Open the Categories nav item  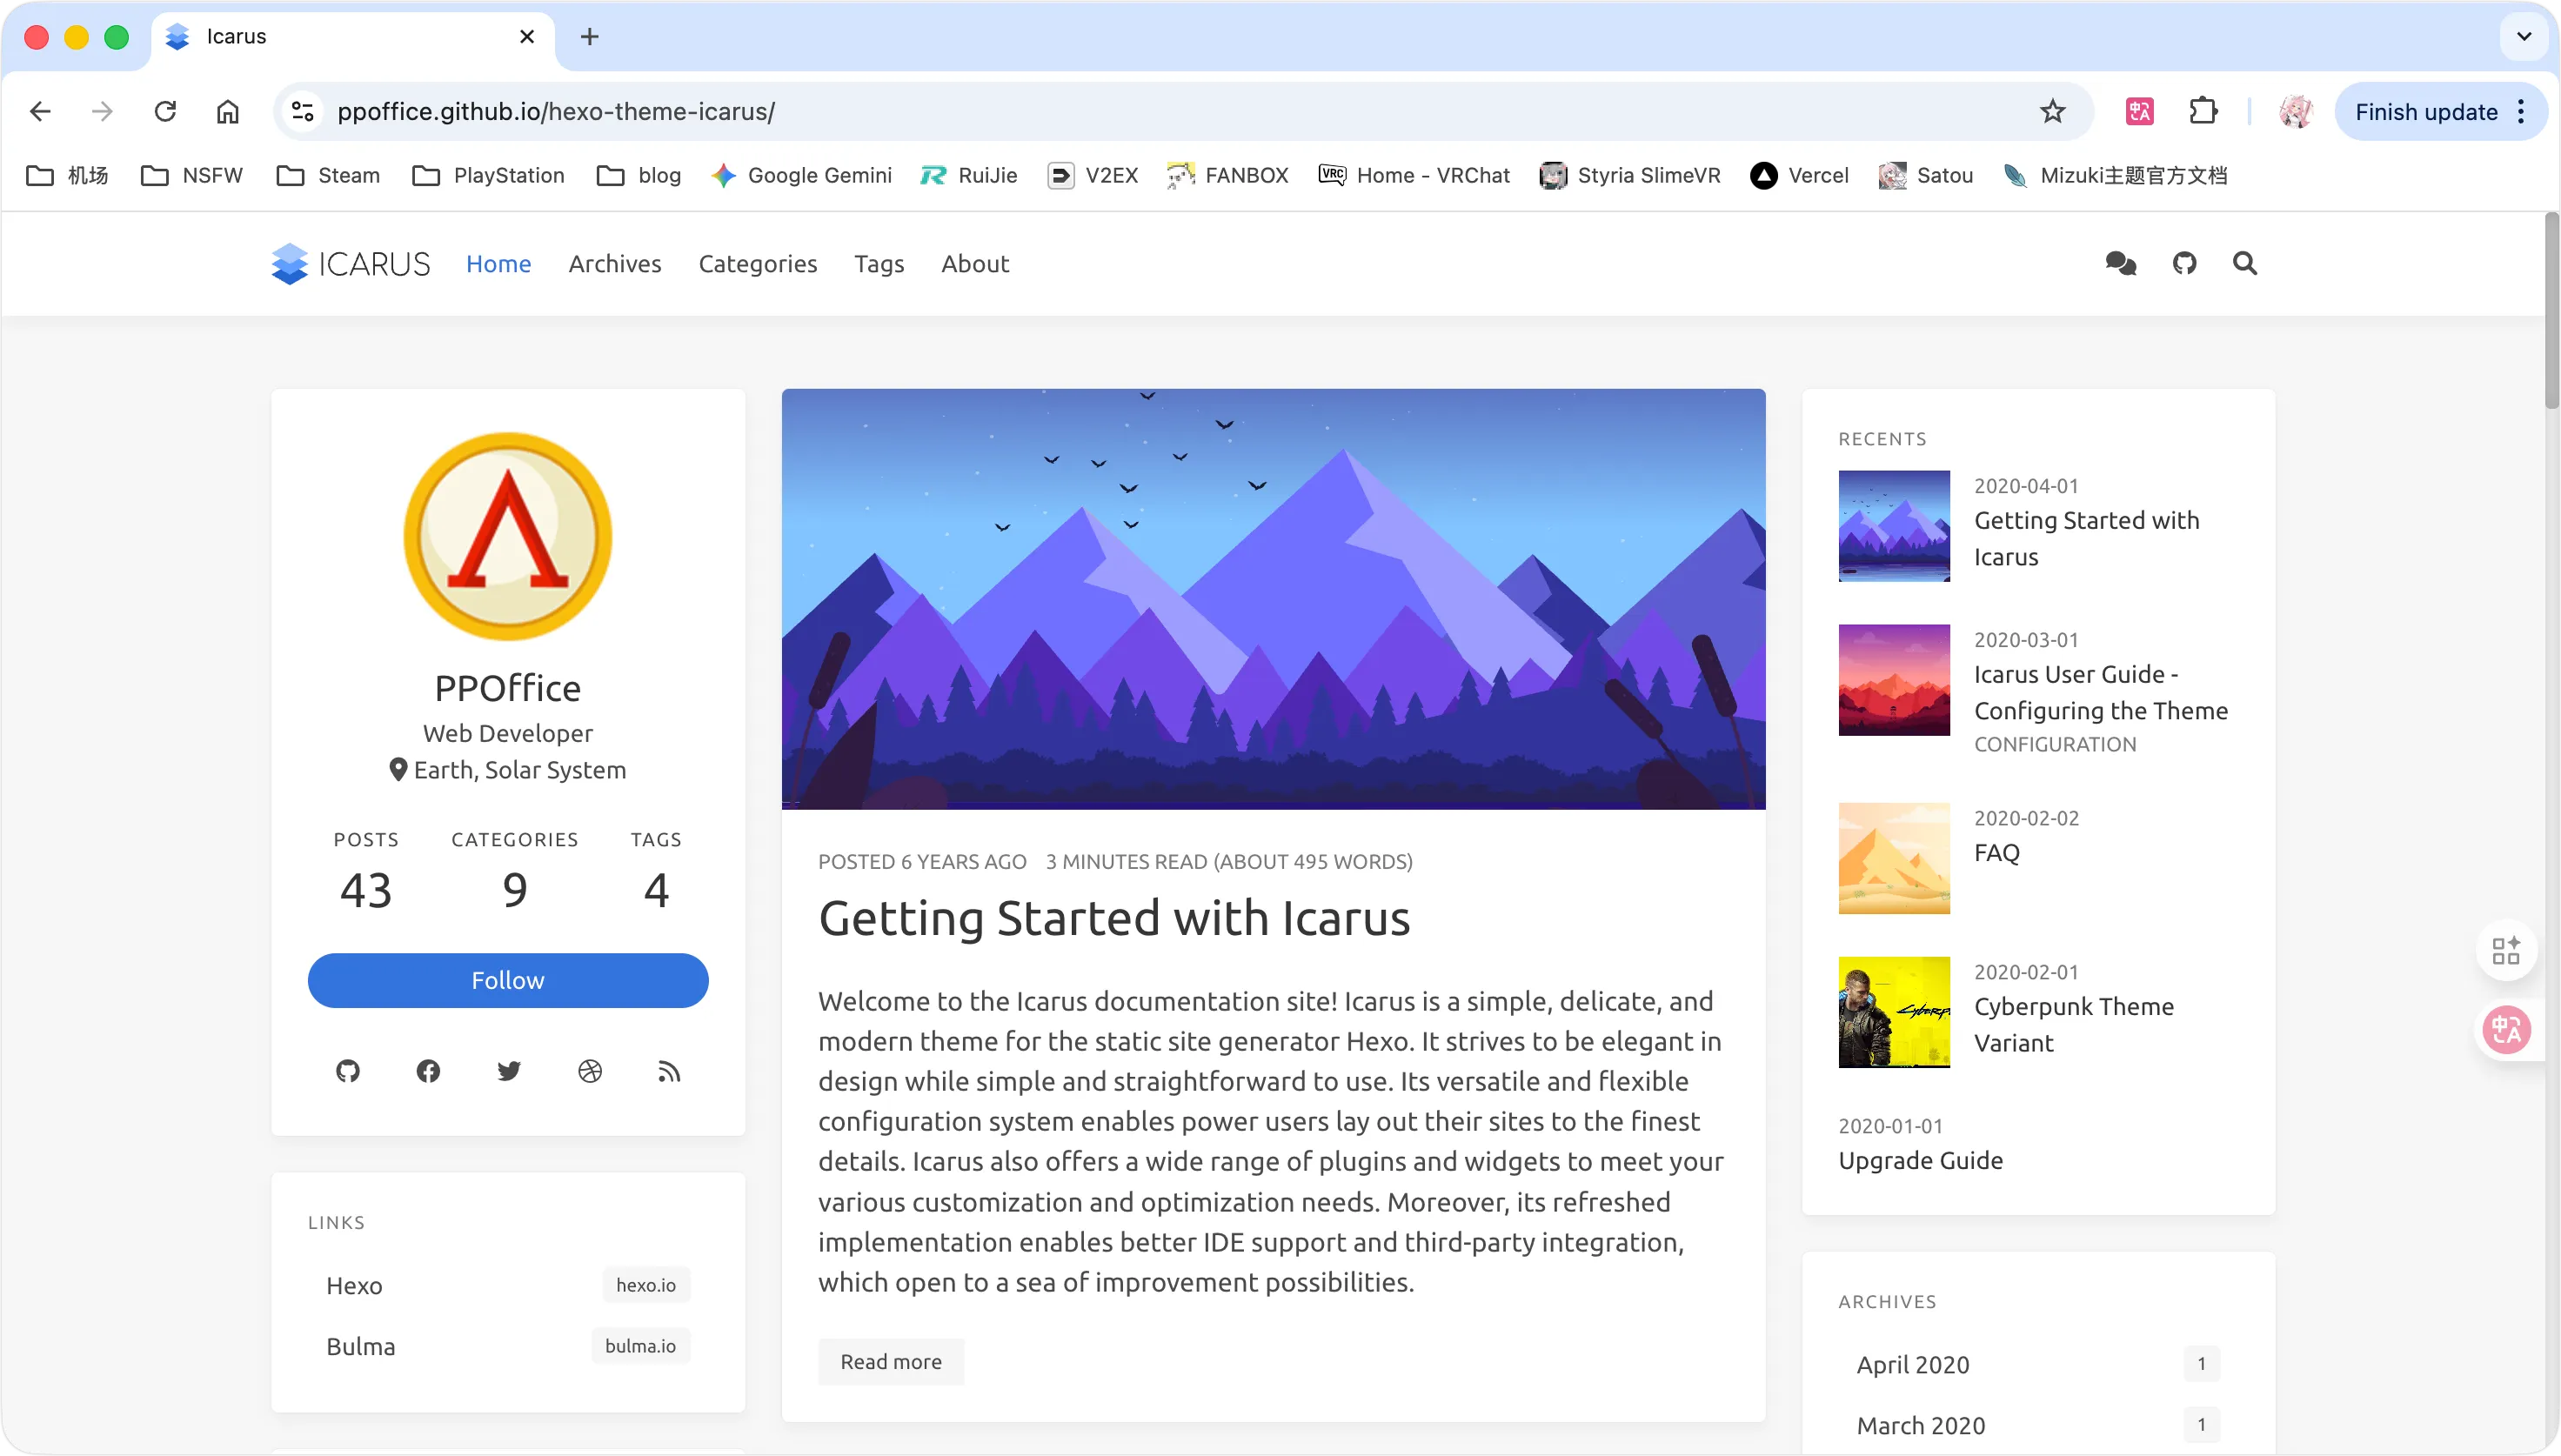[757, 264]
